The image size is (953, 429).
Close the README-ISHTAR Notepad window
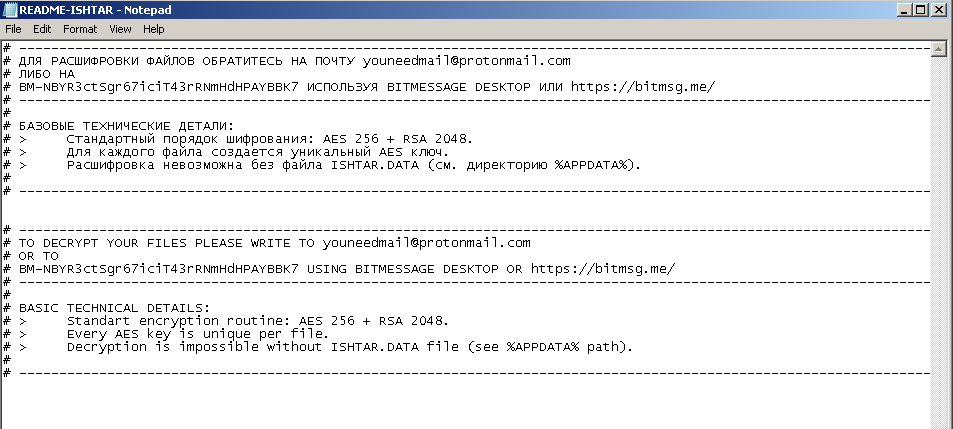tap(938, 10)
